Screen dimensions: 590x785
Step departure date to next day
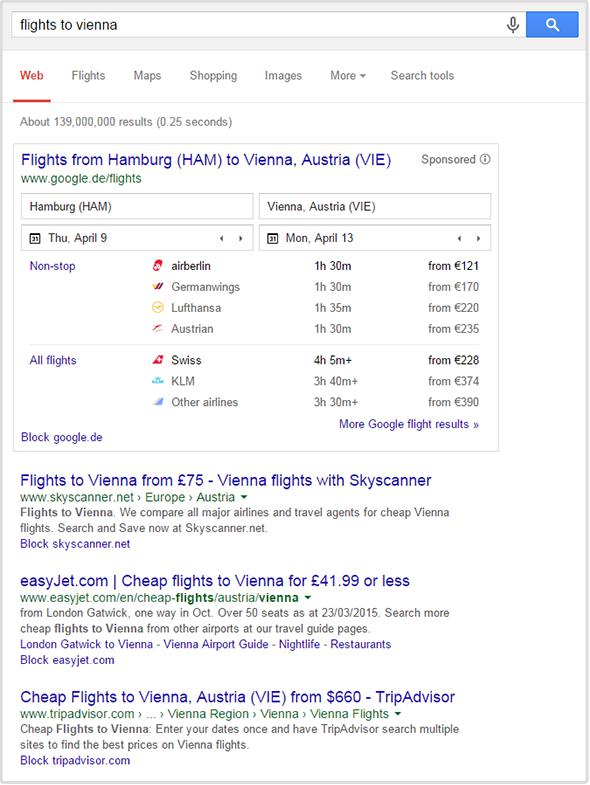241,238
